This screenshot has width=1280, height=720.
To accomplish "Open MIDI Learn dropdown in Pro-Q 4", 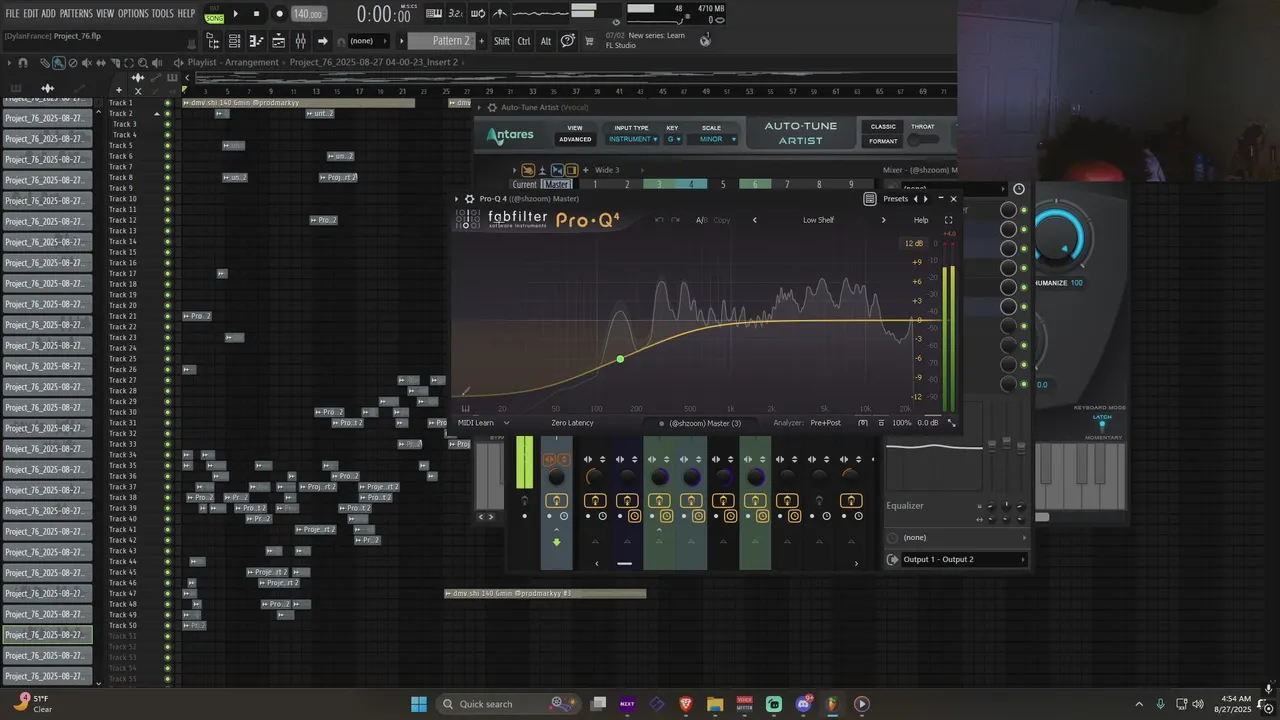I will point(483,423).
